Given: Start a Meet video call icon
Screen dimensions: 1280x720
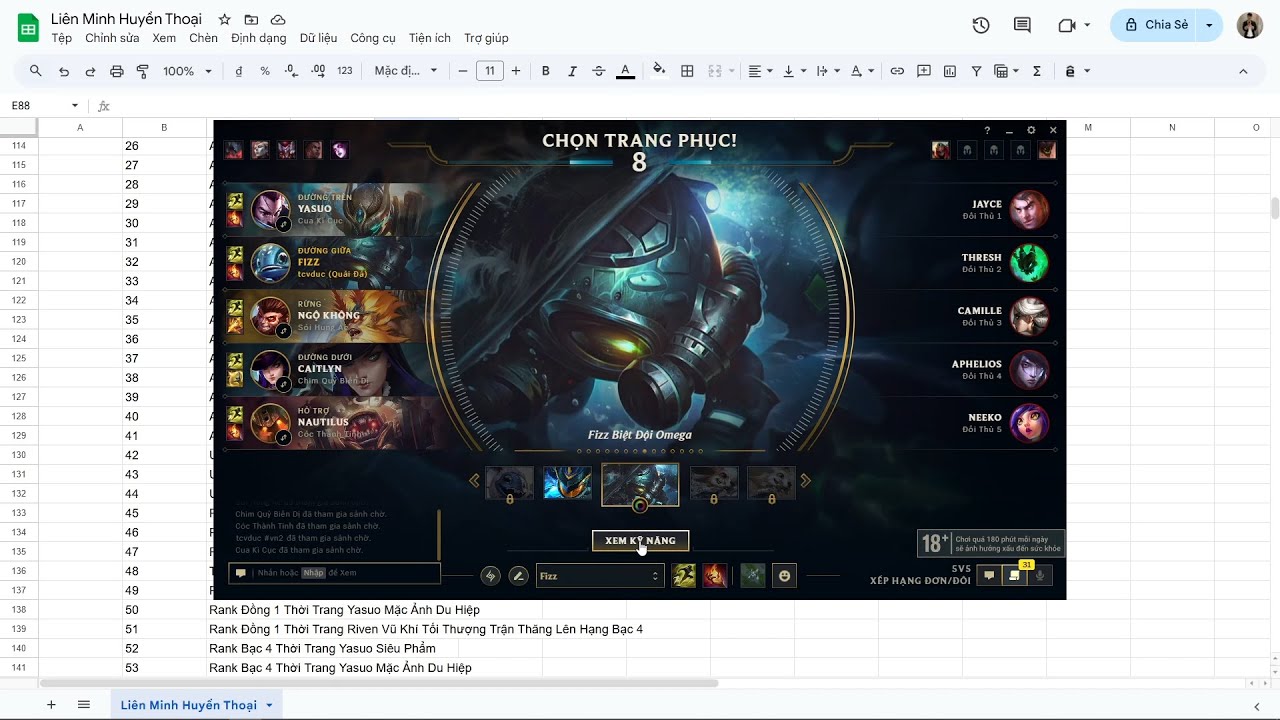Looking at the screenshot, I should click(x=1067, y=25).
